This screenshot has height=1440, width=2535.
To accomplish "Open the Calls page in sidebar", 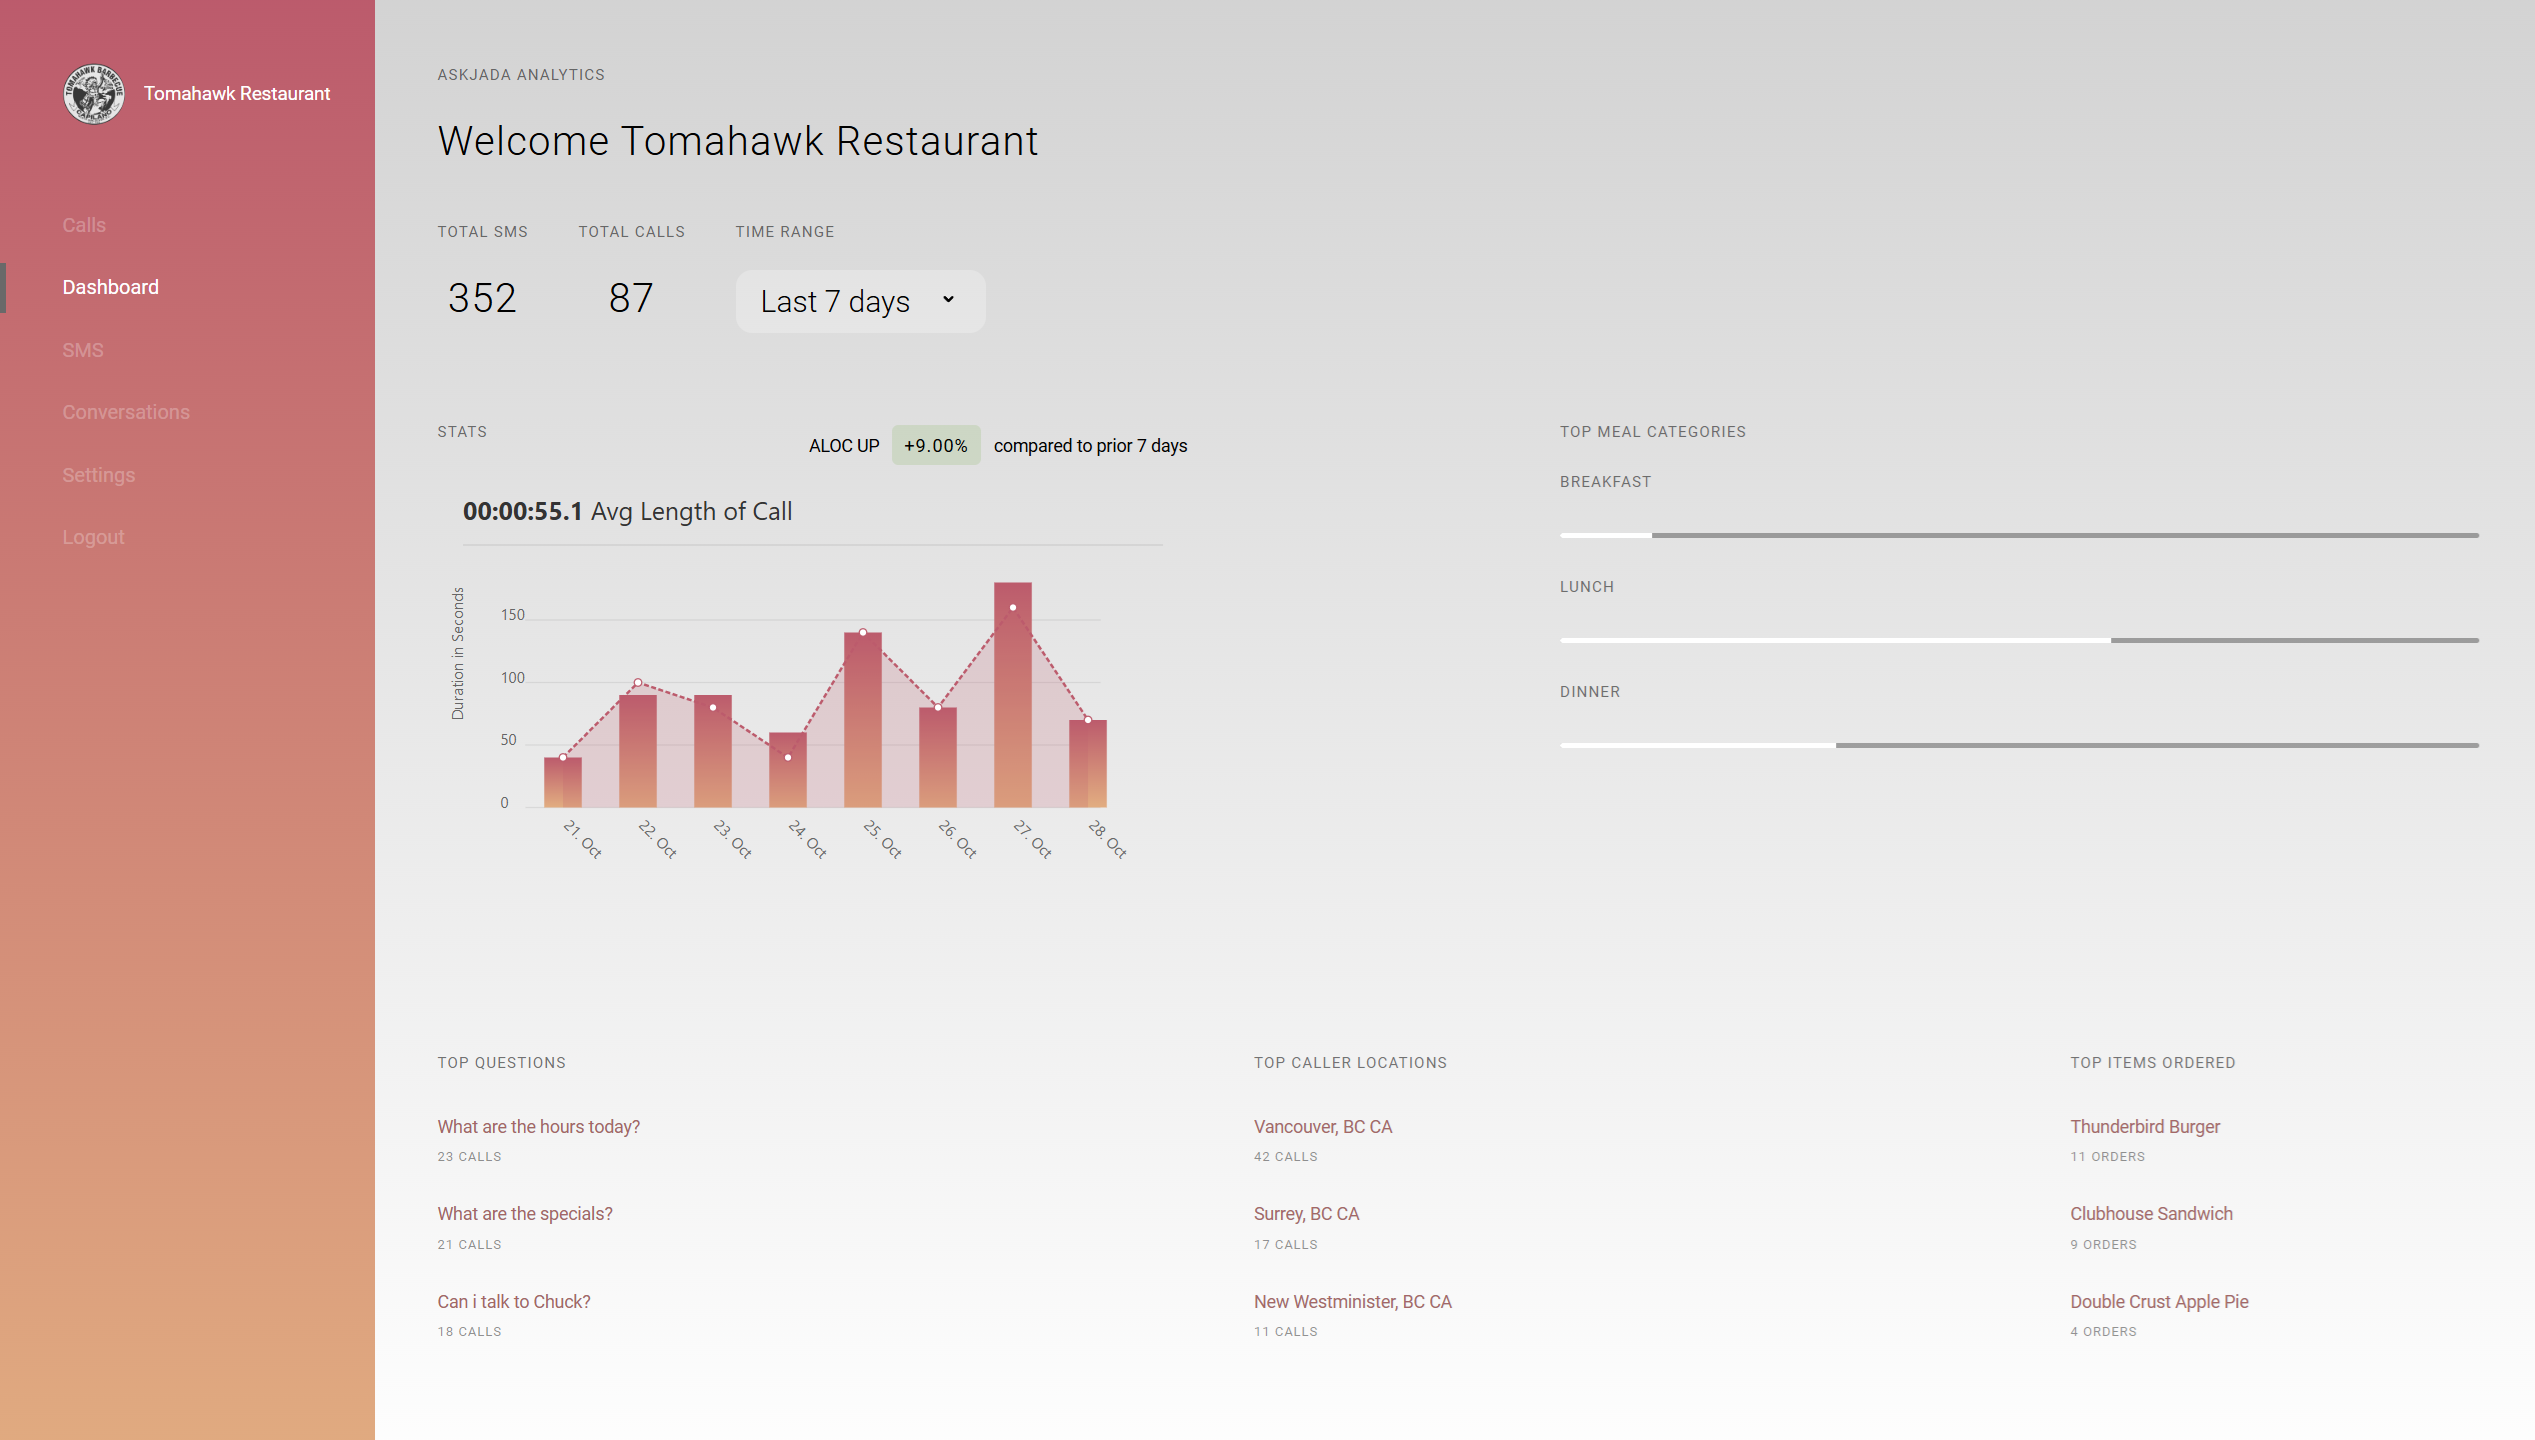I will click(x=84, y=225).
